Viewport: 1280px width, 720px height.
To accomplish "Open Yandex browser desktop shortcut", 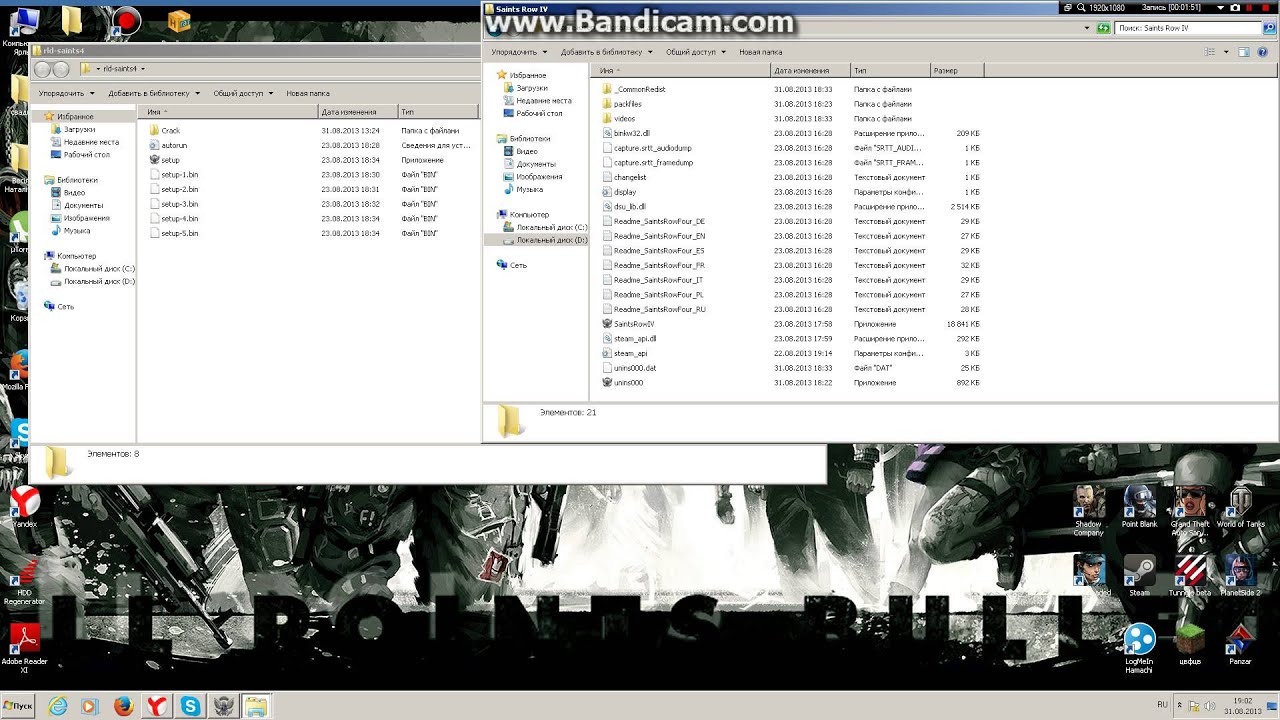I will pyautogui.click(x=24, y=506).
